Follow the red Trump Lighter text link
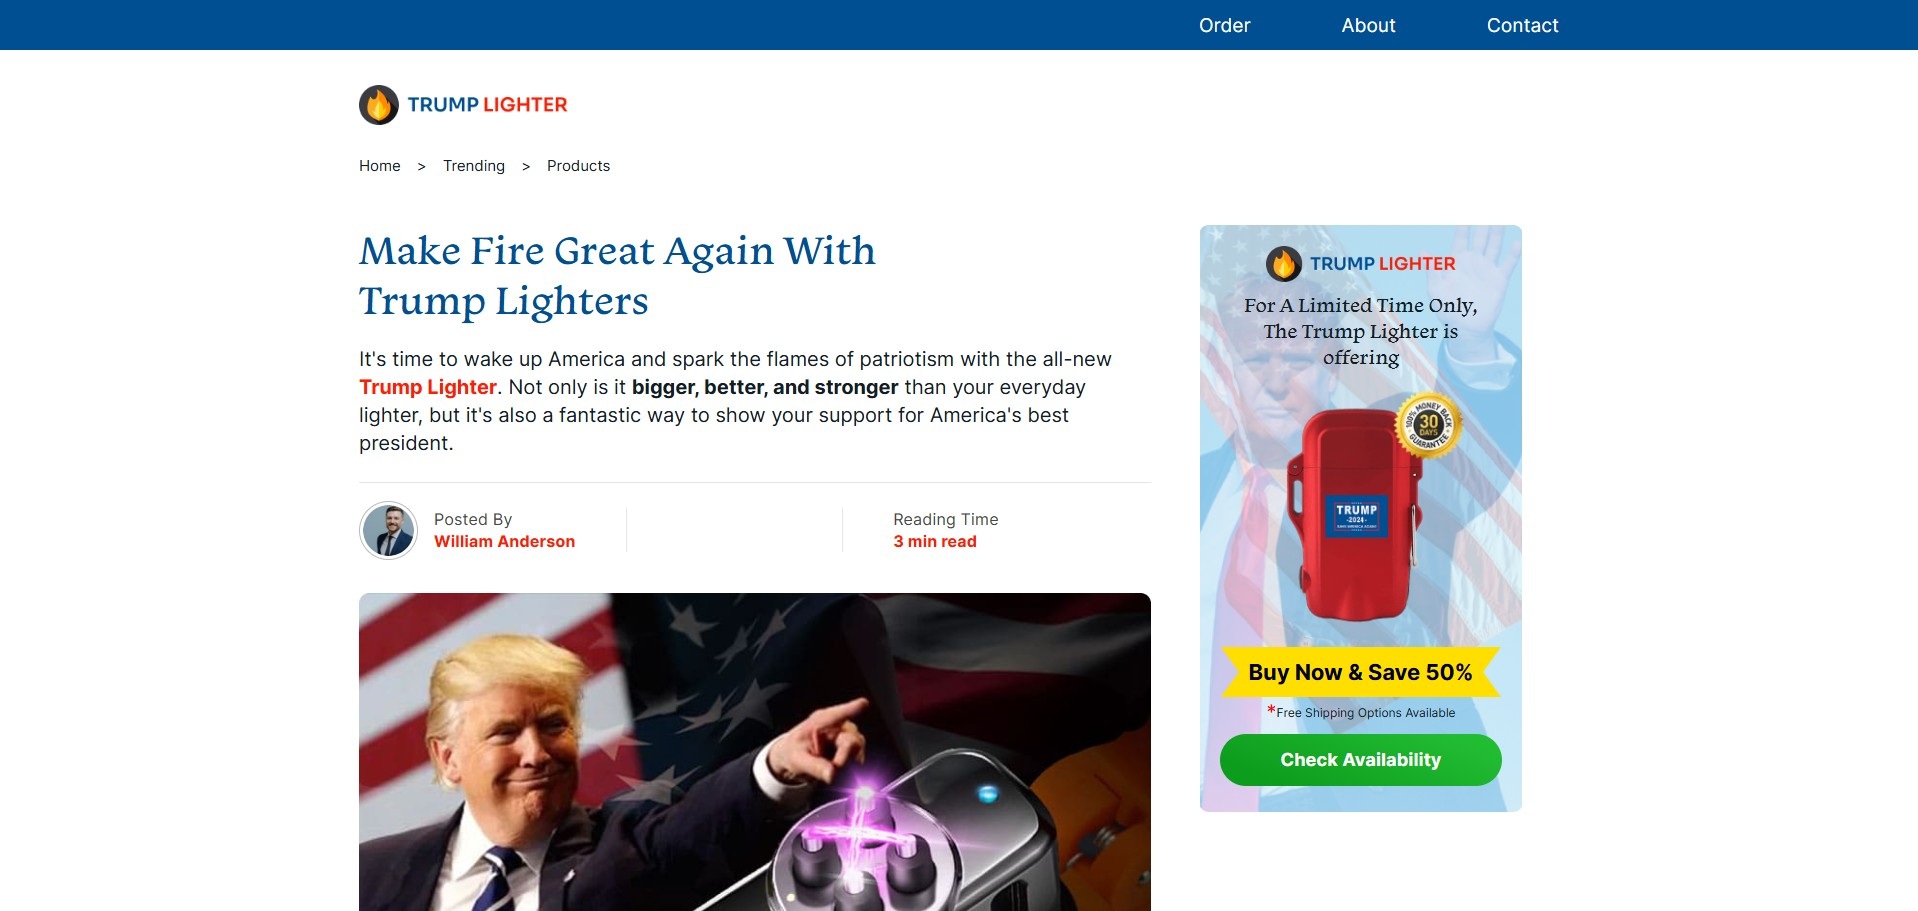1918x911 pixels. (428, 387)
